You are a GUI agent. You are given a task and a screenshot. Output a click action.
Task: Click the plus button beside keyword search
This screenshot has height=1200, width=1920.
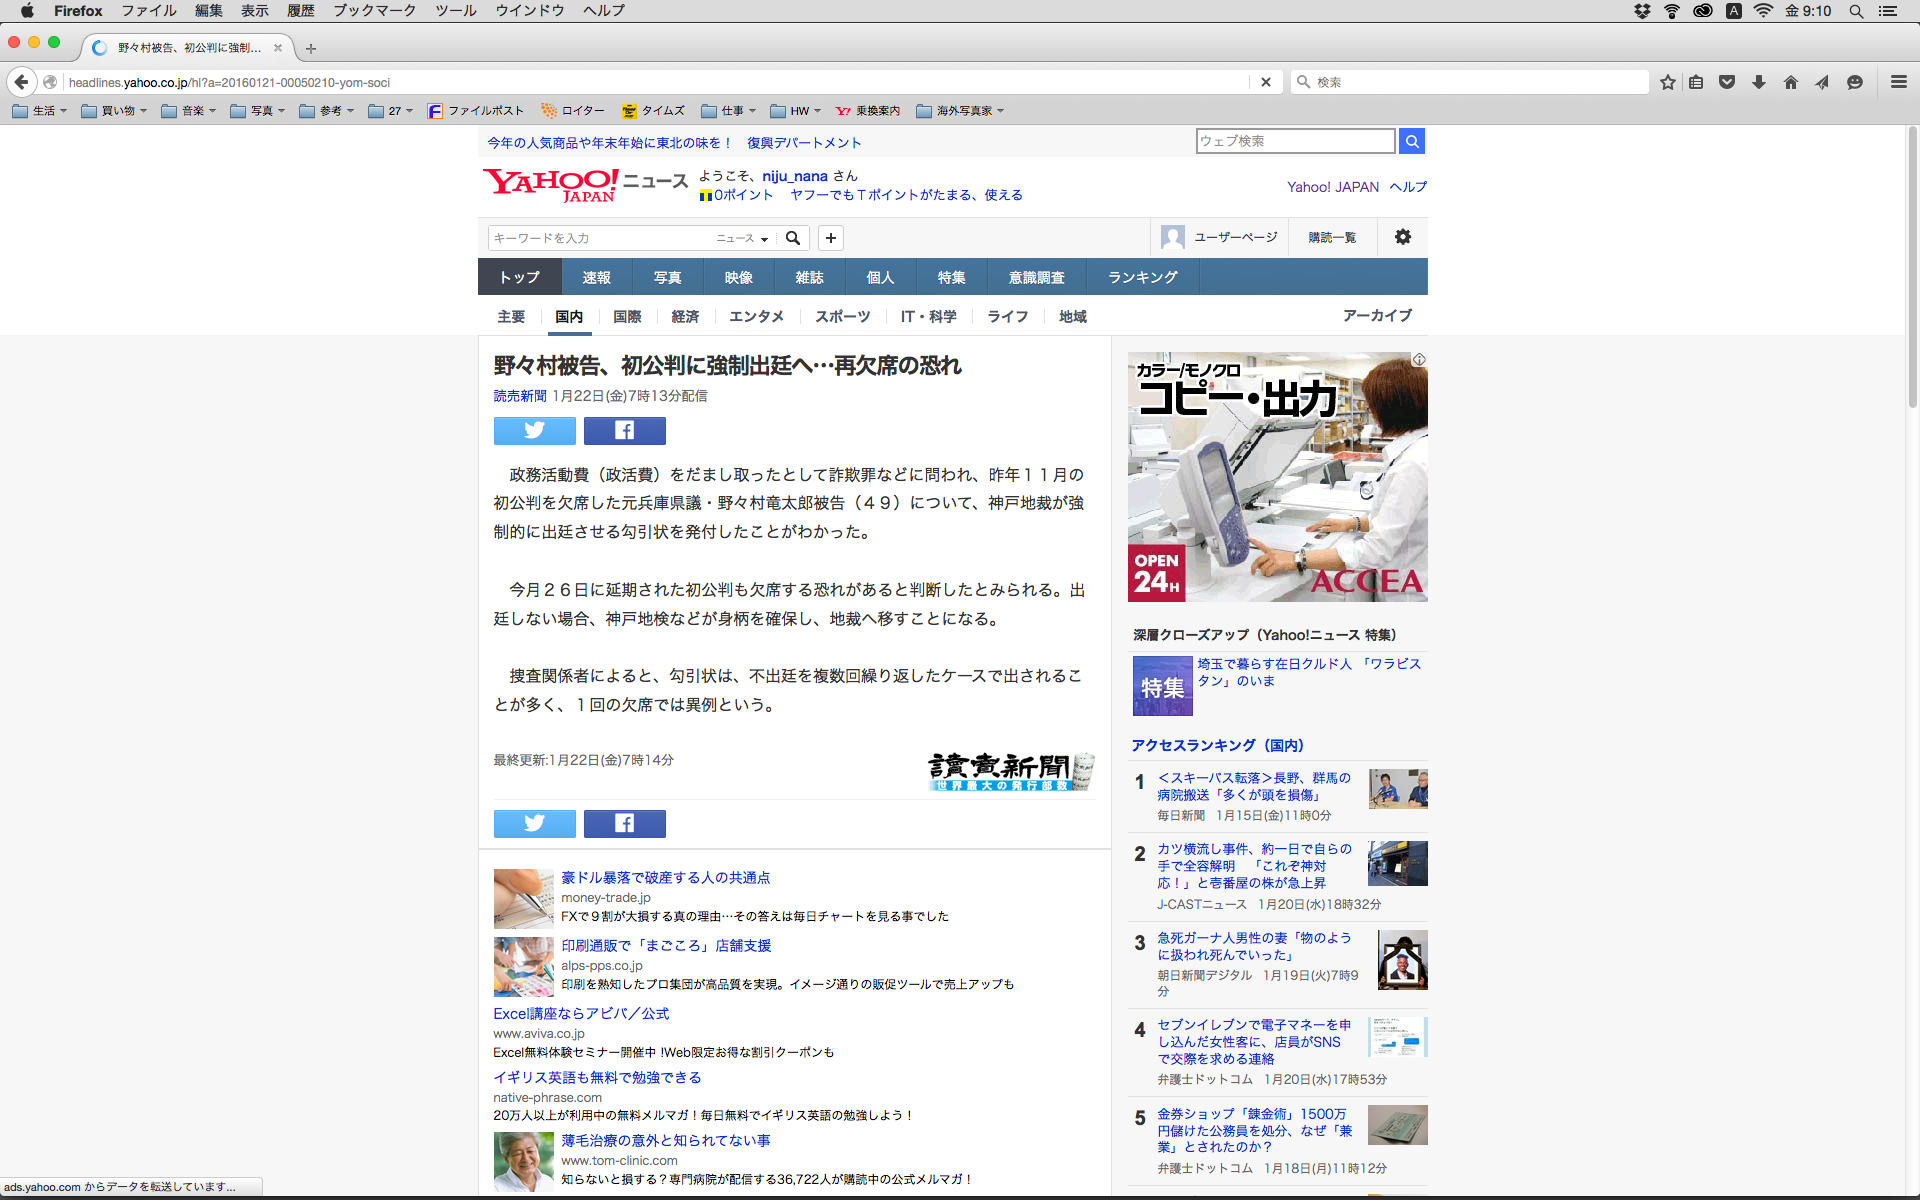(x=830, y=238)
